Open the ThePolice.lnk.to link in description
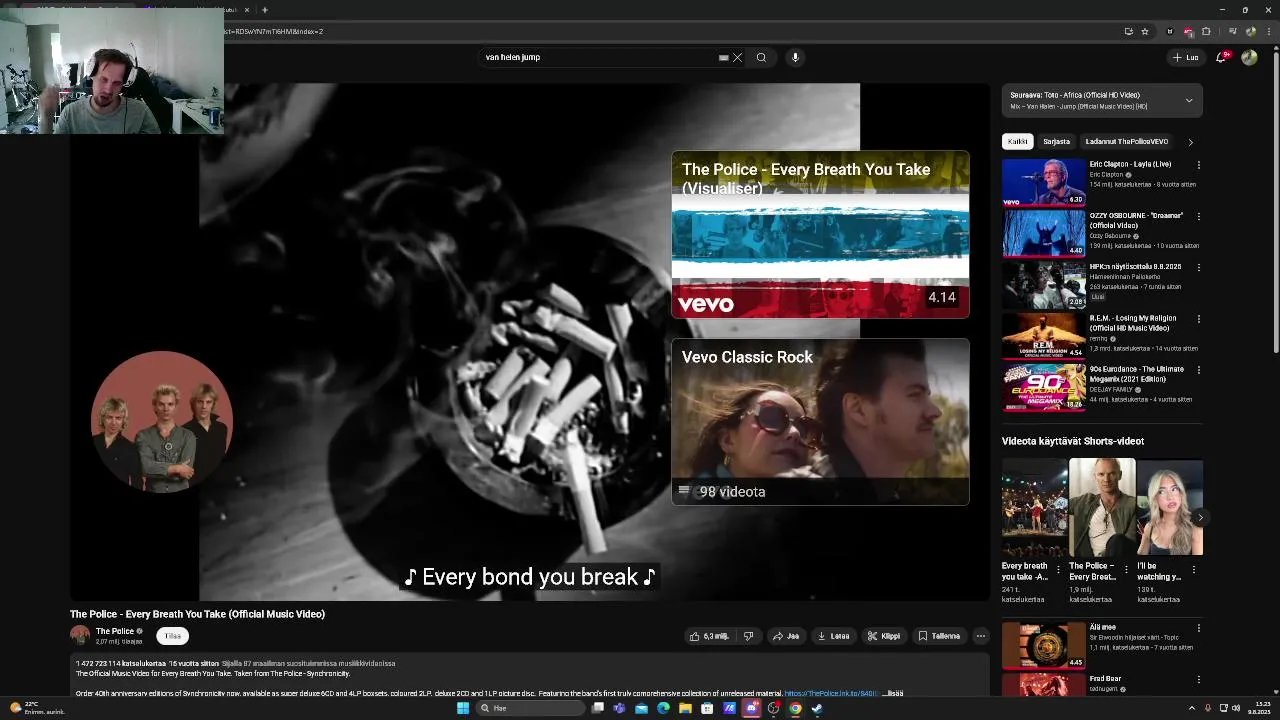This screenshot has height=720, width=1280. click(831, 693)
